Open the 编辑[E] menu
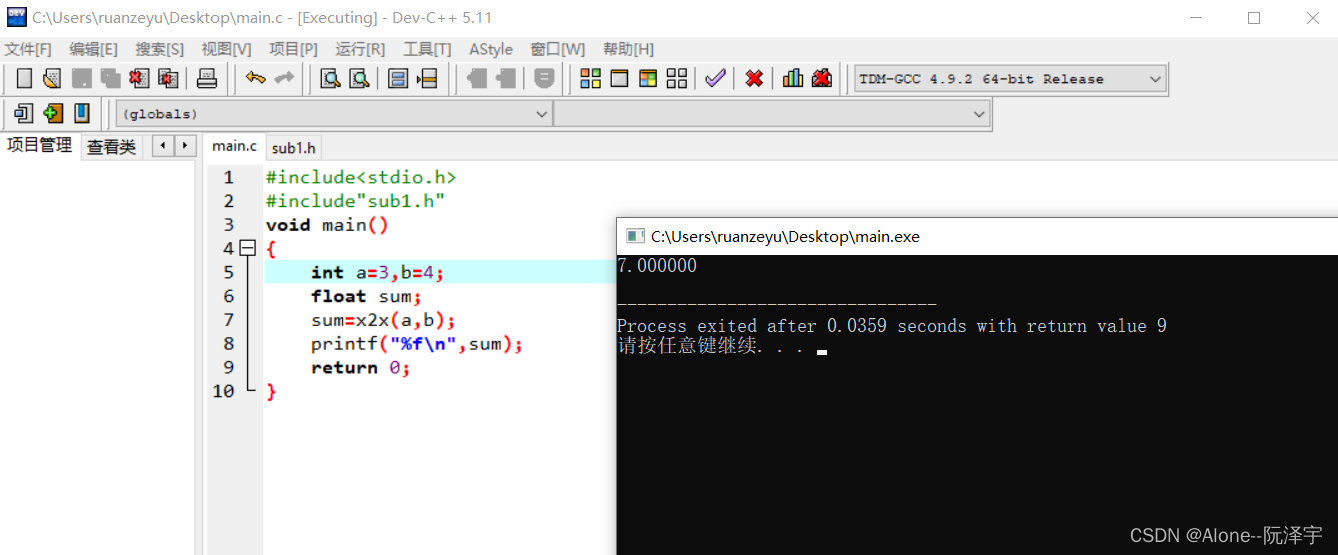 pyautogui.click(x=94, y=49)
